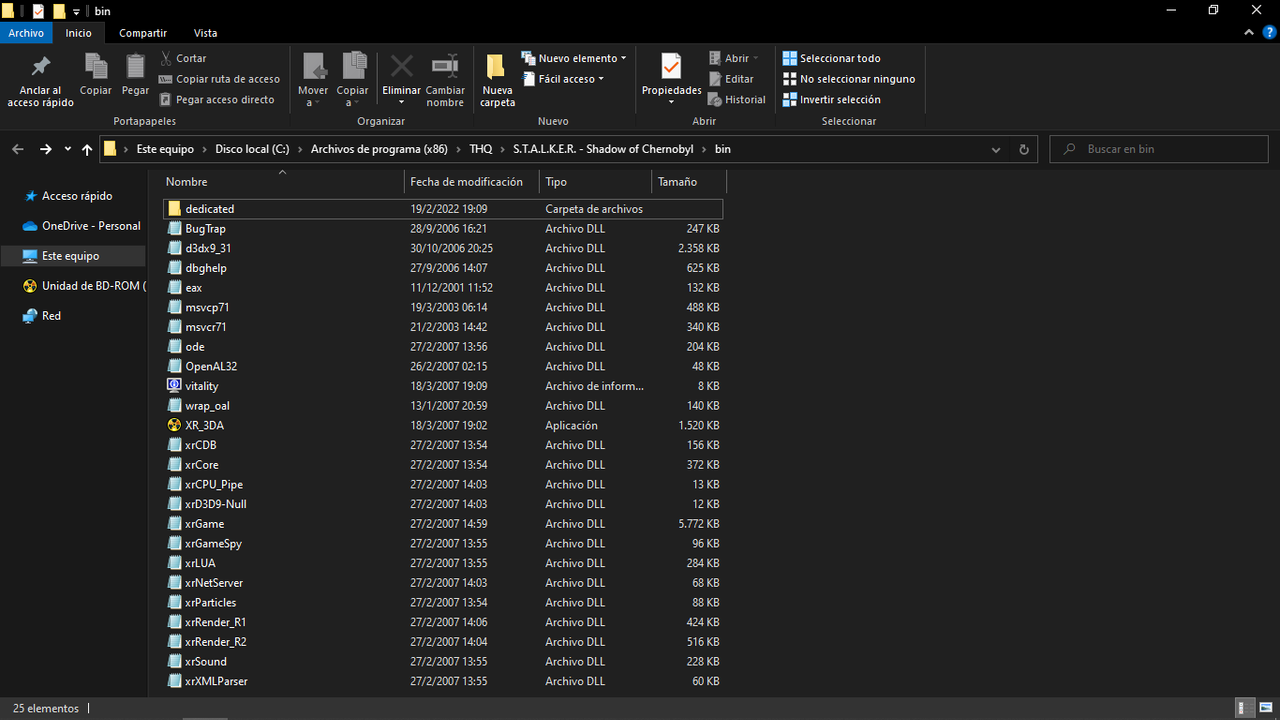Select the BugTrap DLL file

(x=442, y=229)
